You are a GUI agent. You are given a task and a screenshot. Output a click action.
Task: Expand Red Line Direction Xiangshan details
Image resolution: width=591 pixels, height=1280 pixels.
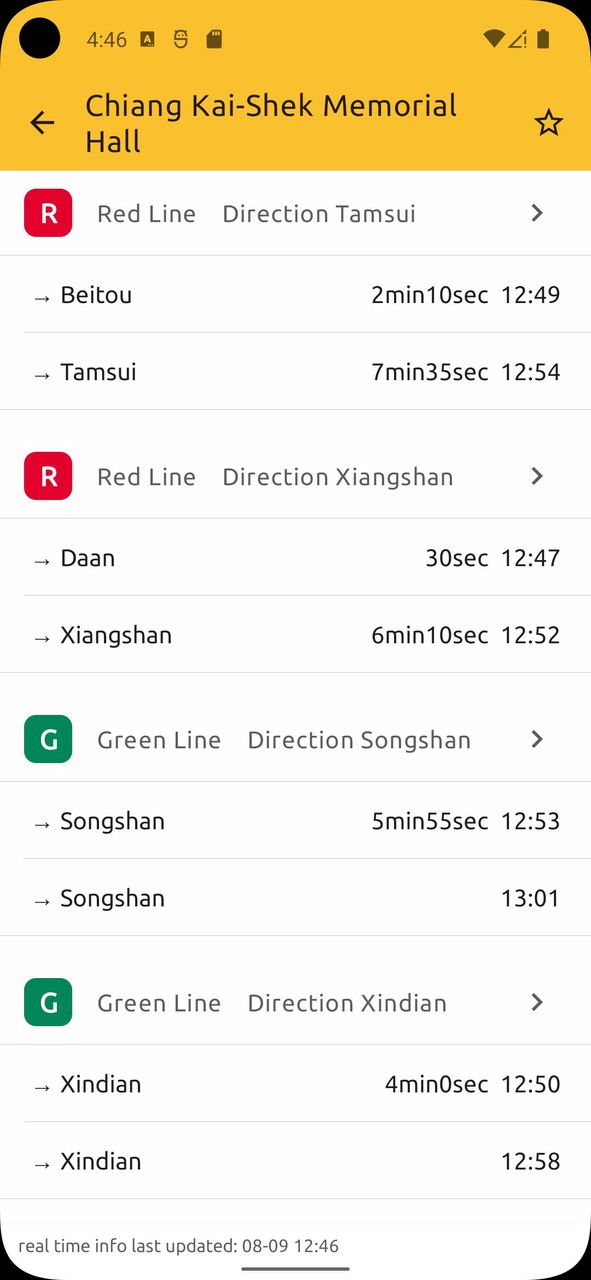point(537,476)
